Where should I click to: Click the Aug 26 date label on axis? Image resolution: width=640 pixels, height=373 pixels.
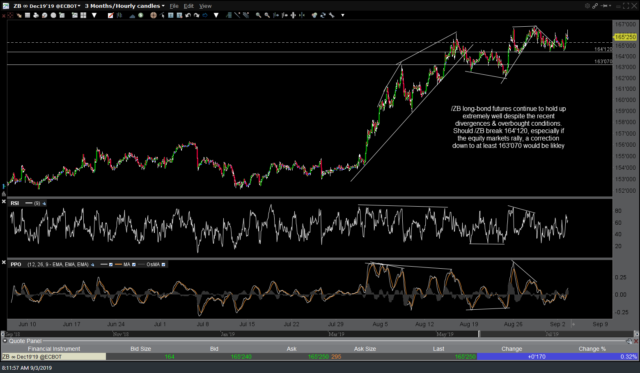point(513,324)
